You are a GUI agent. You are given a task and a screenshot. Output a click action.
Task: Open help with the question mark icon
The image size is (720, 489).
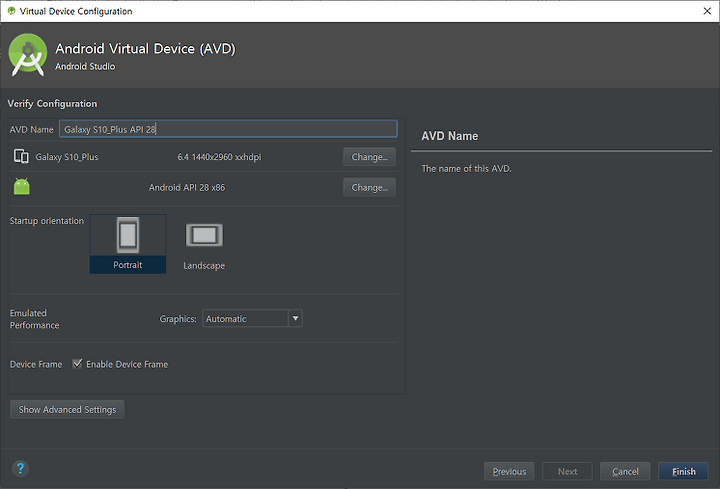(20, 469)
